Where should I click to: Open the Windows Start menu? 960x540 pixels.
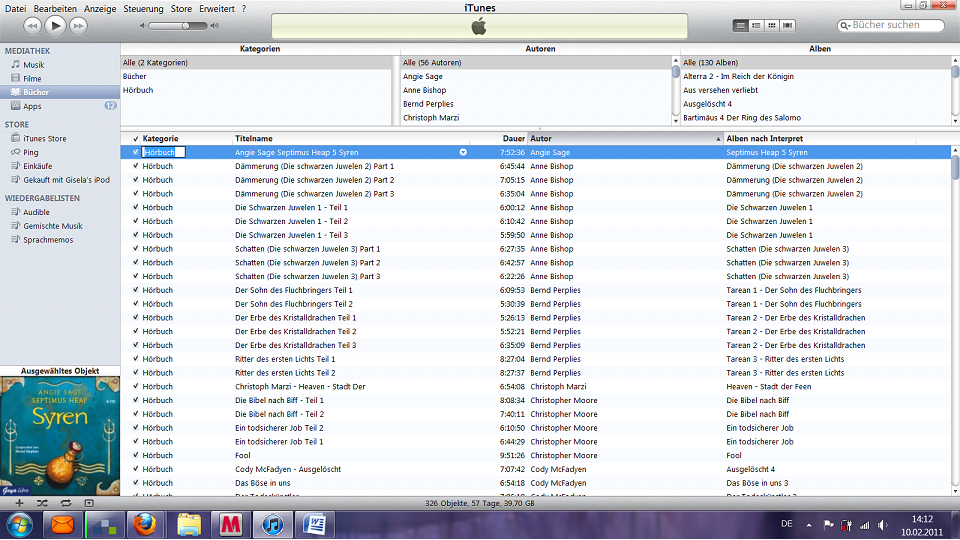tap(20, 525)
